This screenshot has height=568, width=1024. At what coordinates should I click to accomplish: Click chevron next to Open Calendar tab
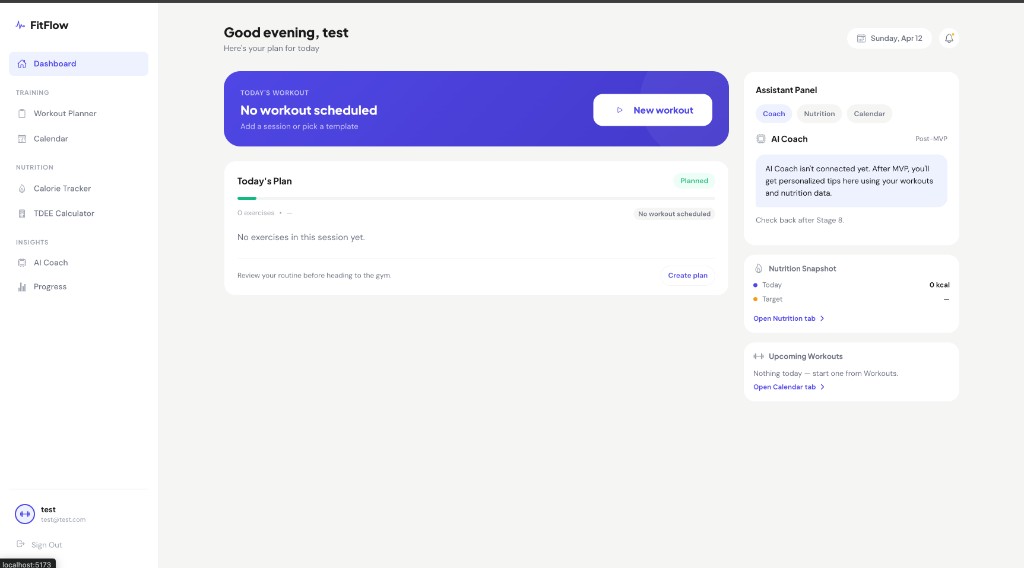[x=822, y=387]
